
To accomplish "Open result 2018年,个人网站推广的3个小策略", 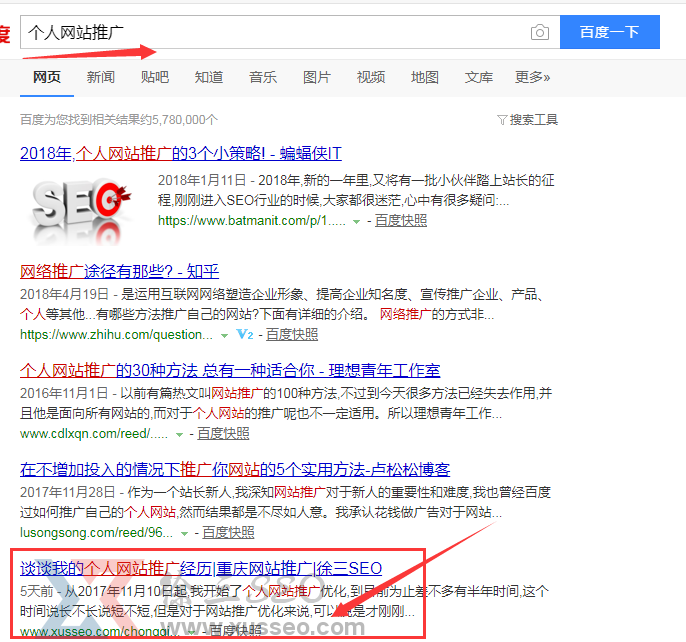I will 181,154.
